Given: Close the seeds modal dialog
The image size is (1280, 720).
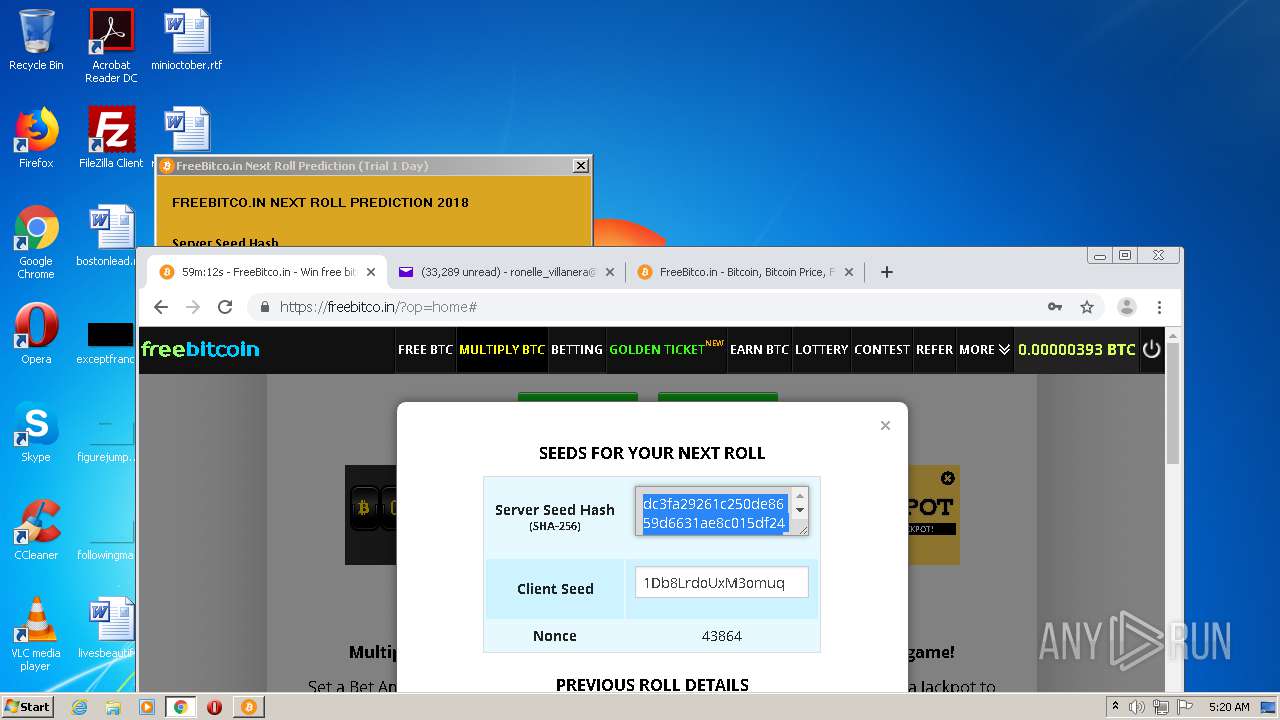Looking at the screenshot, I should click(885, 425).
